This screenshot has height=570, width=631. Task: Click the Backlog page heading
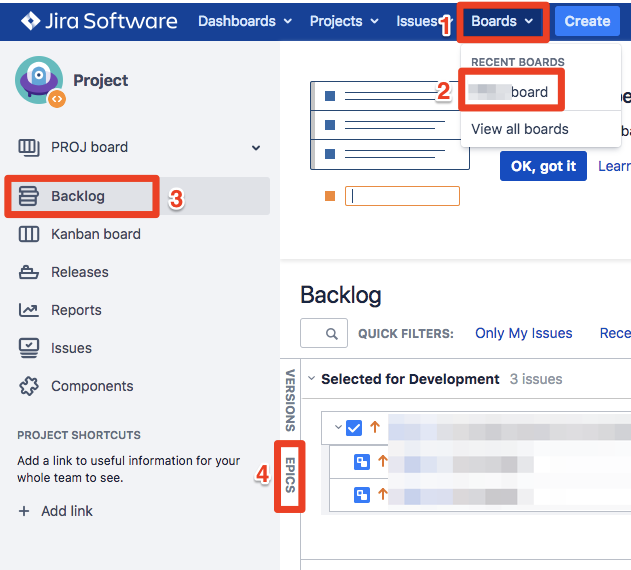coord(340,295)
